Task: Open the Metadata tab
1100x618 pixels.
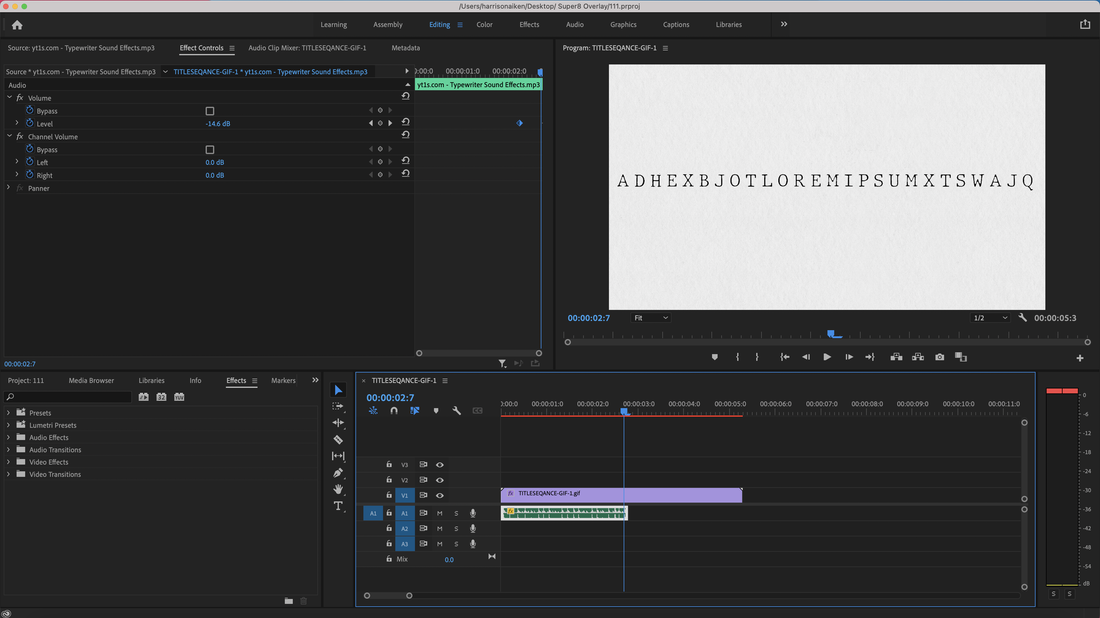Action: tap(405, 48)
